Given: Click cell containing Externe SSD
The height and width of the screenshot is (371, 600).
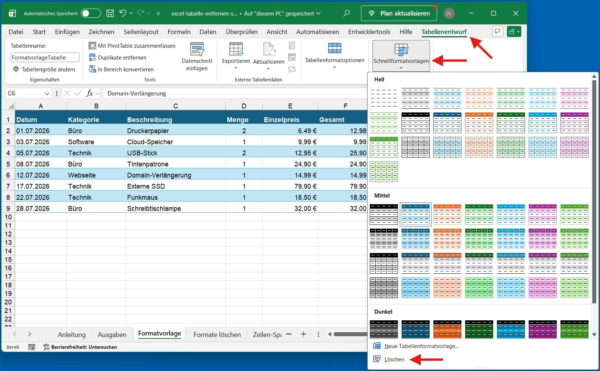Looking at the screenshot, I should click(x=175, y=186).
